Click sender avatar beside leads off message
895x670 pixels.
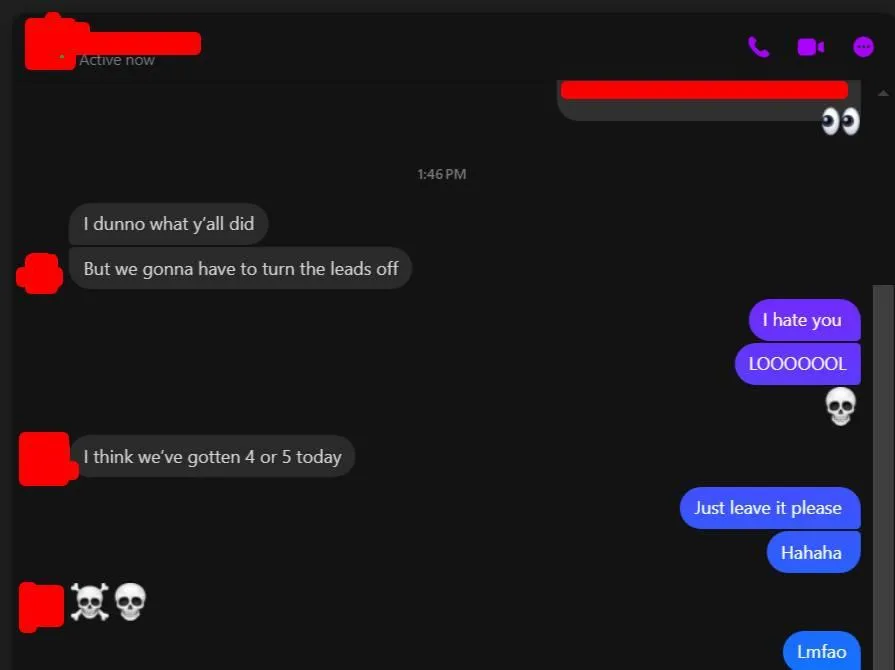click(39, 273)
